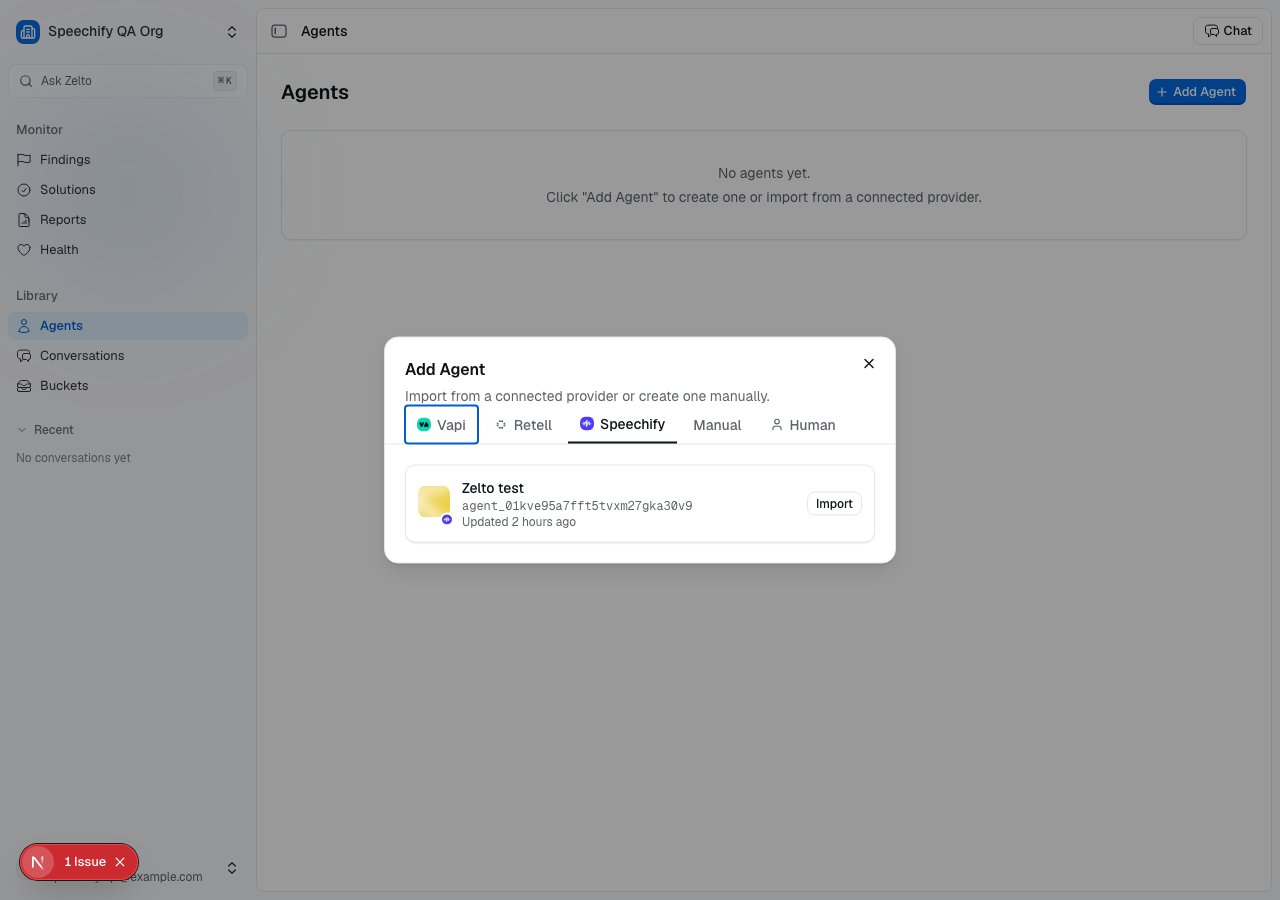The height and width of the screenshot is (900, 1280).
Task: Select the Speechify tab
Action: click(x=622, y=425)
